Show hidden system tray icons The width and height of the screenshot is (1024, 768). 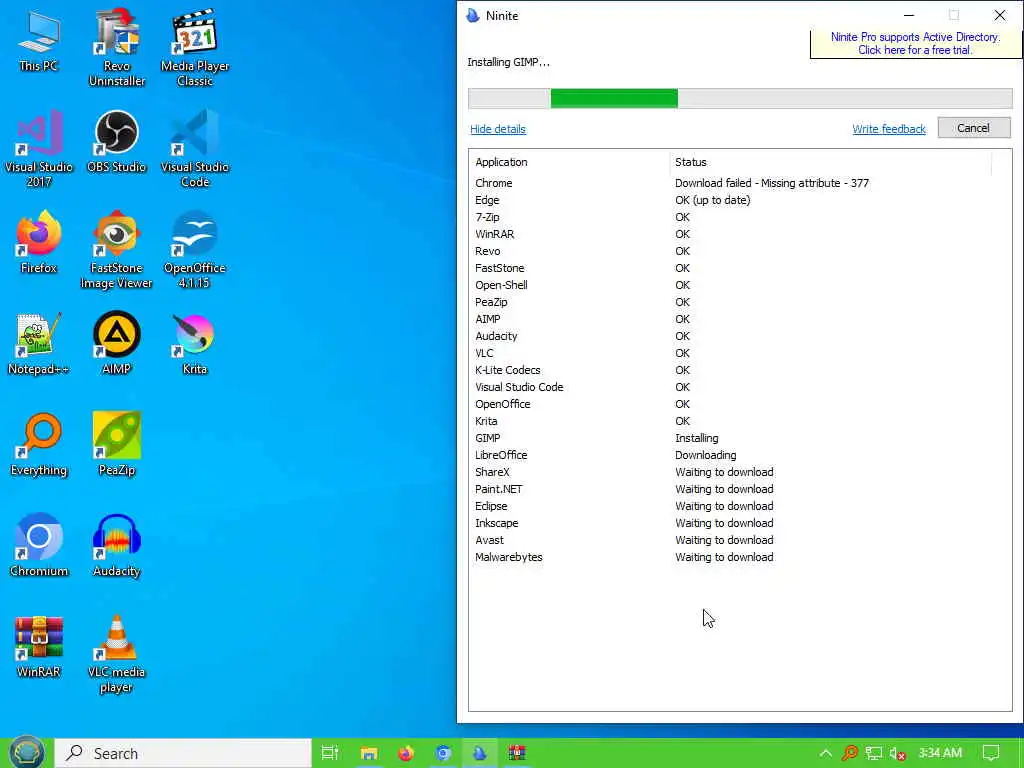[x=825, y=754]
